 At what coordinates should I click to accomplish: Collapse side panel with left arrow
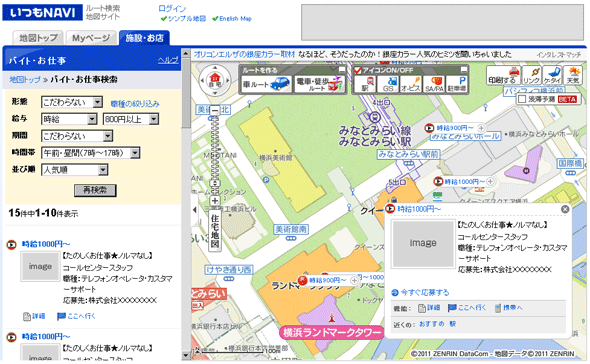195,210
